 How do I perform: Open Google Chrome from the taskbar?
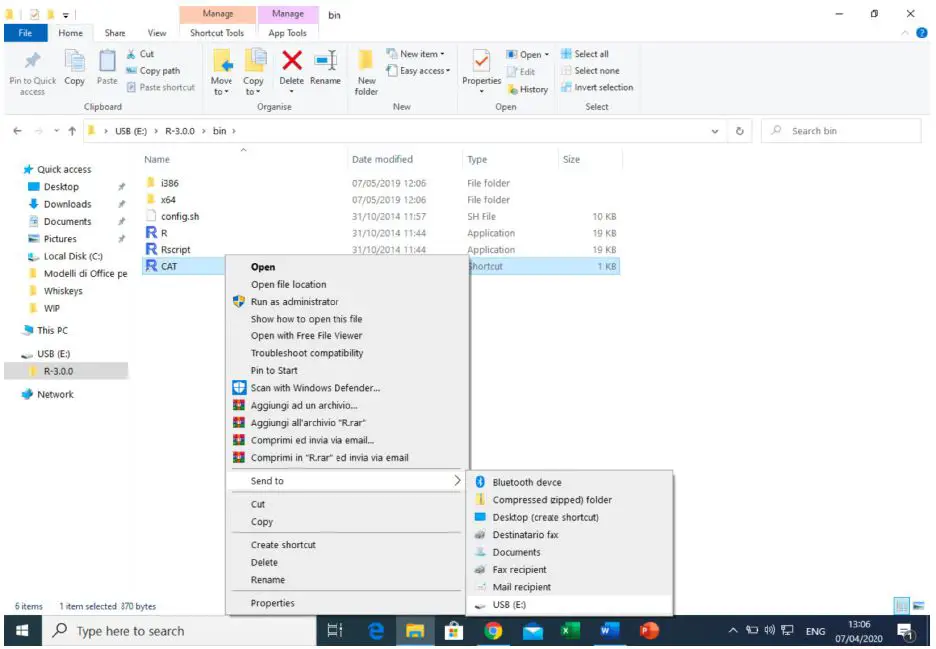pyautogui.click(x=494, y=631)
